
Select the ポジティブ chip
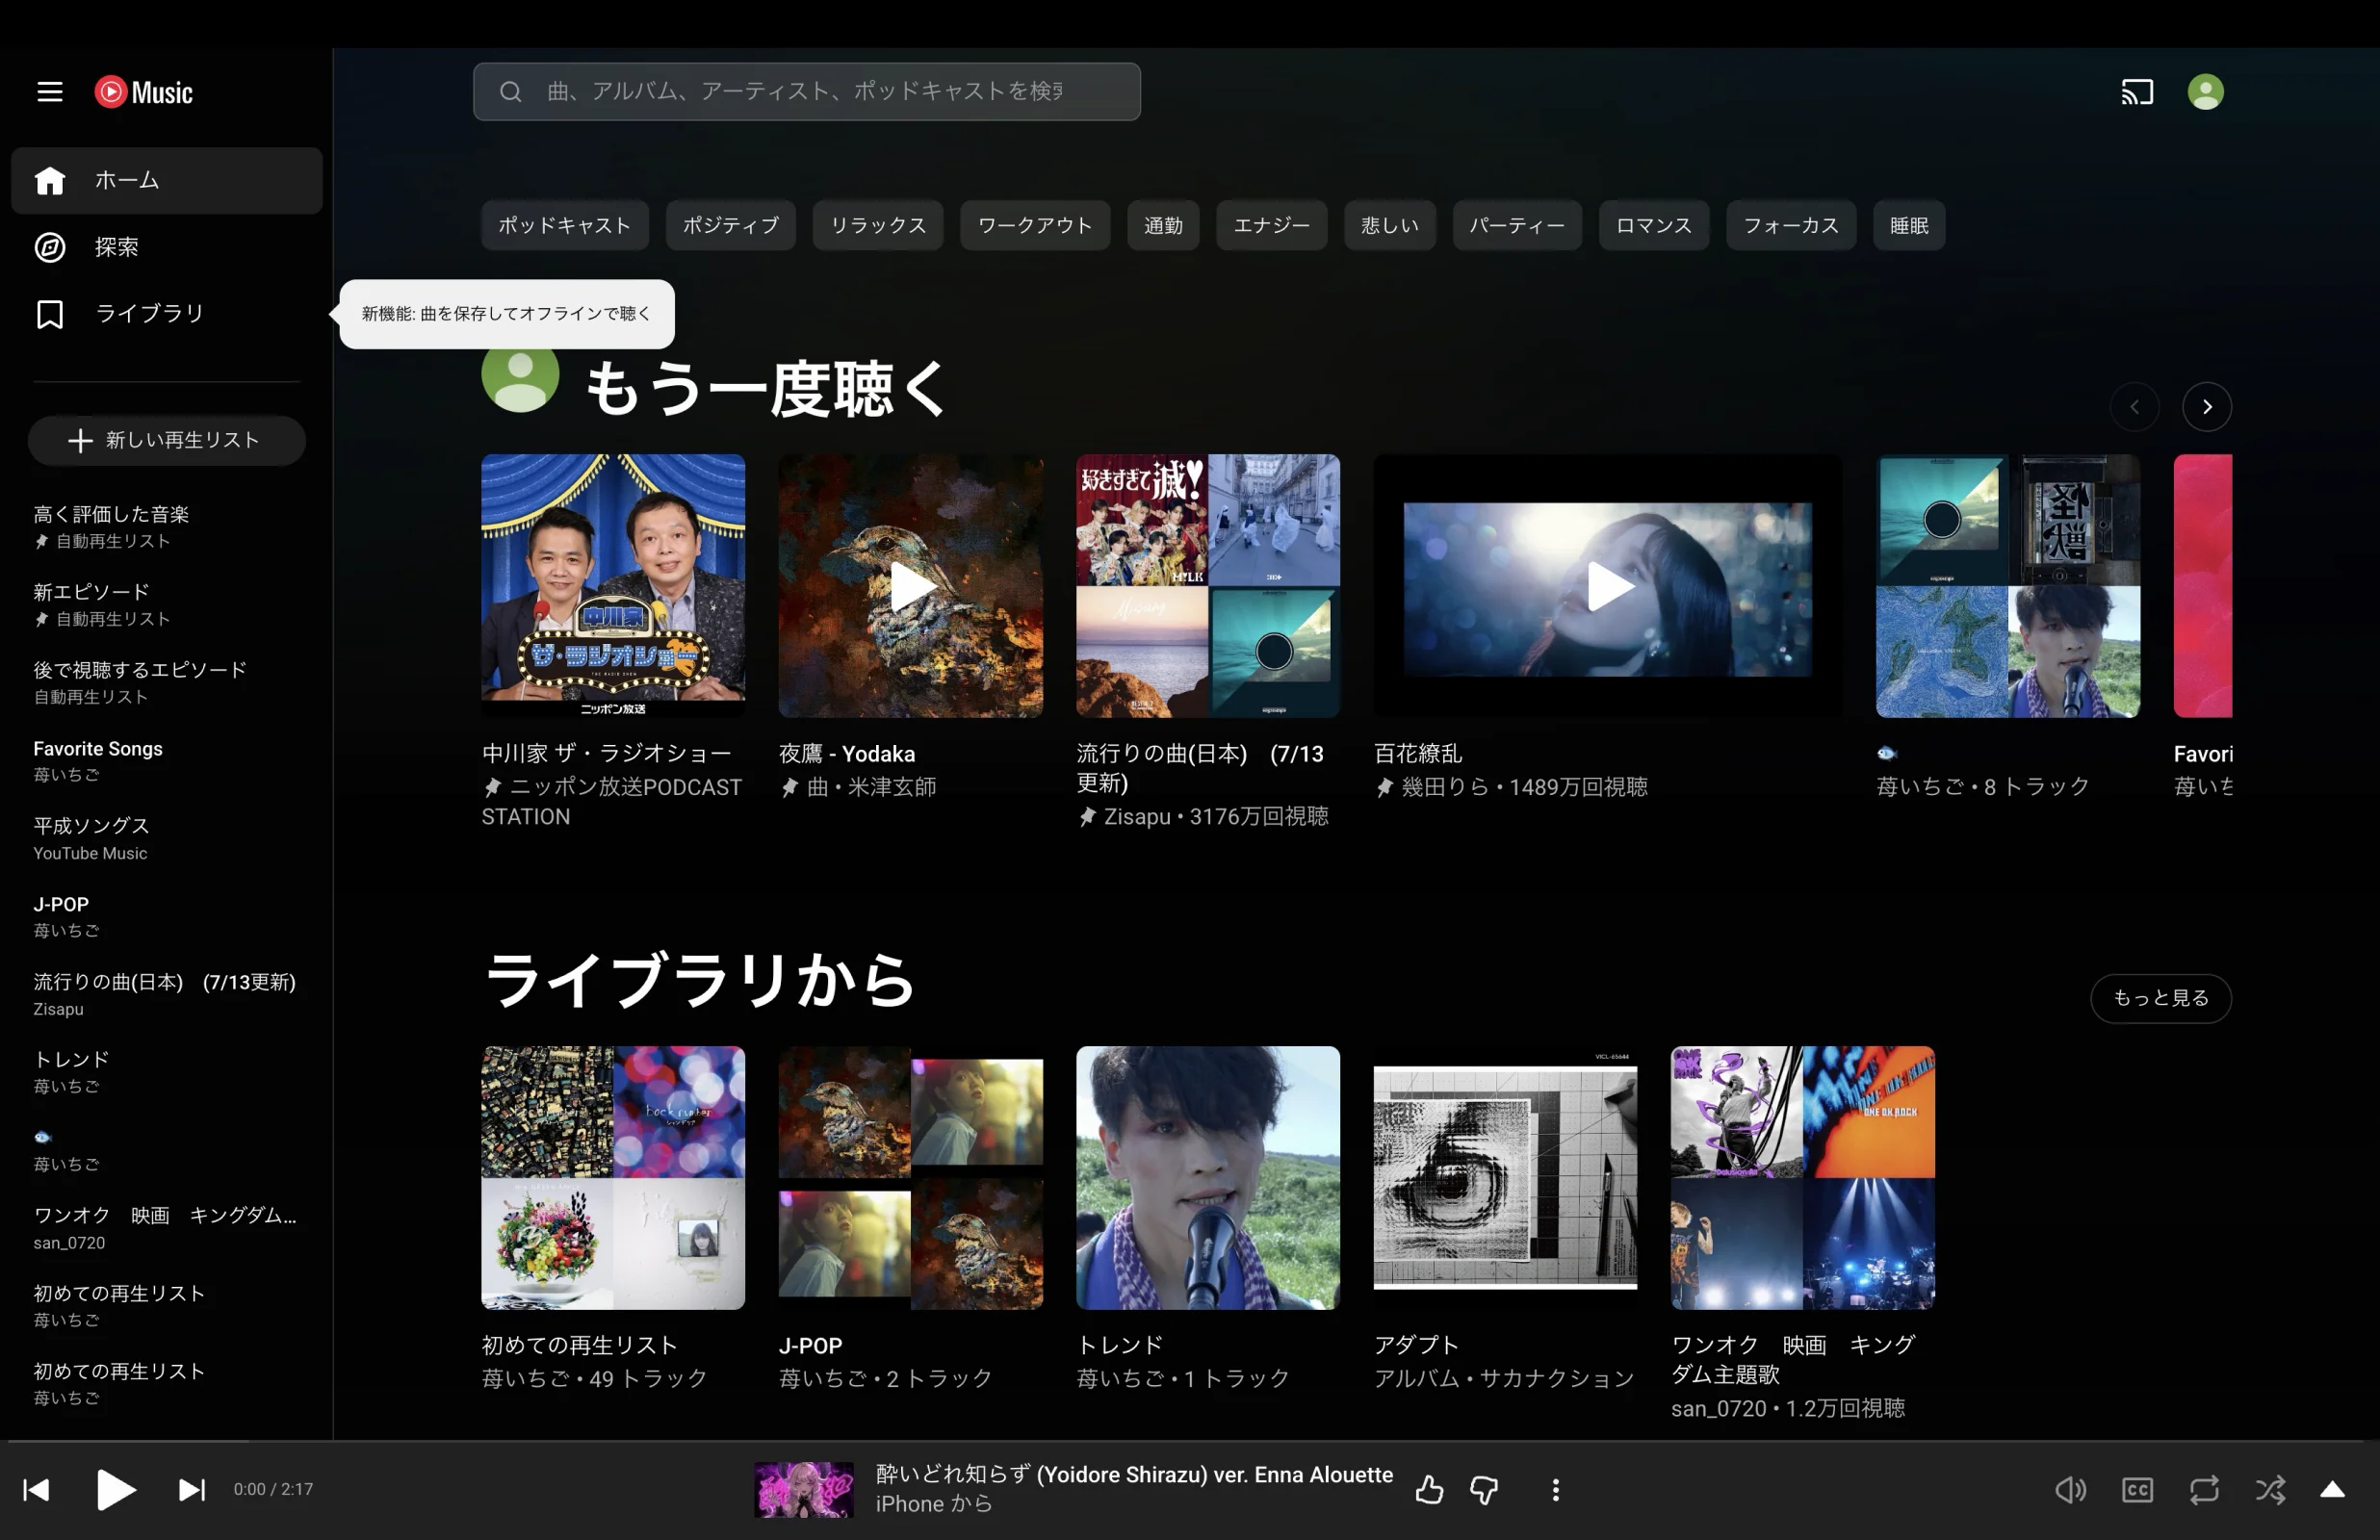[x=730, y=225]
